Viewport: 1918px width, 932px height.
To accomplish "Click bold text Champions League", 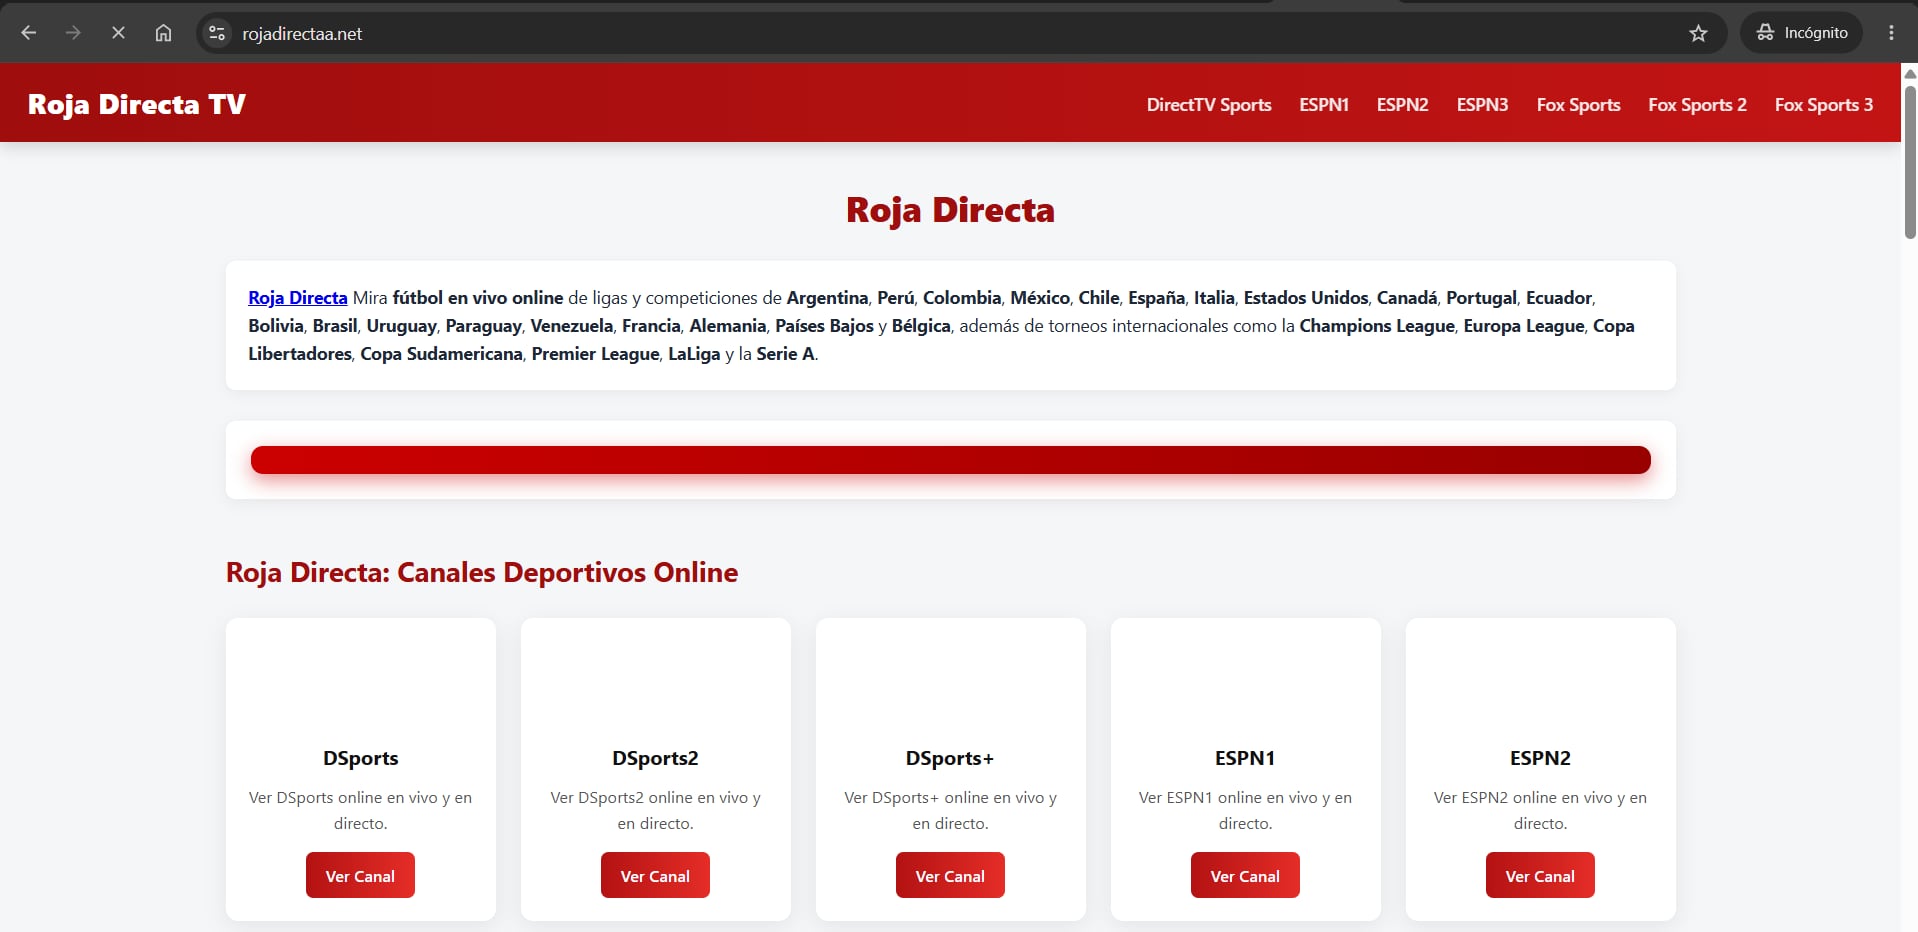I will [x=1377, y=326].
